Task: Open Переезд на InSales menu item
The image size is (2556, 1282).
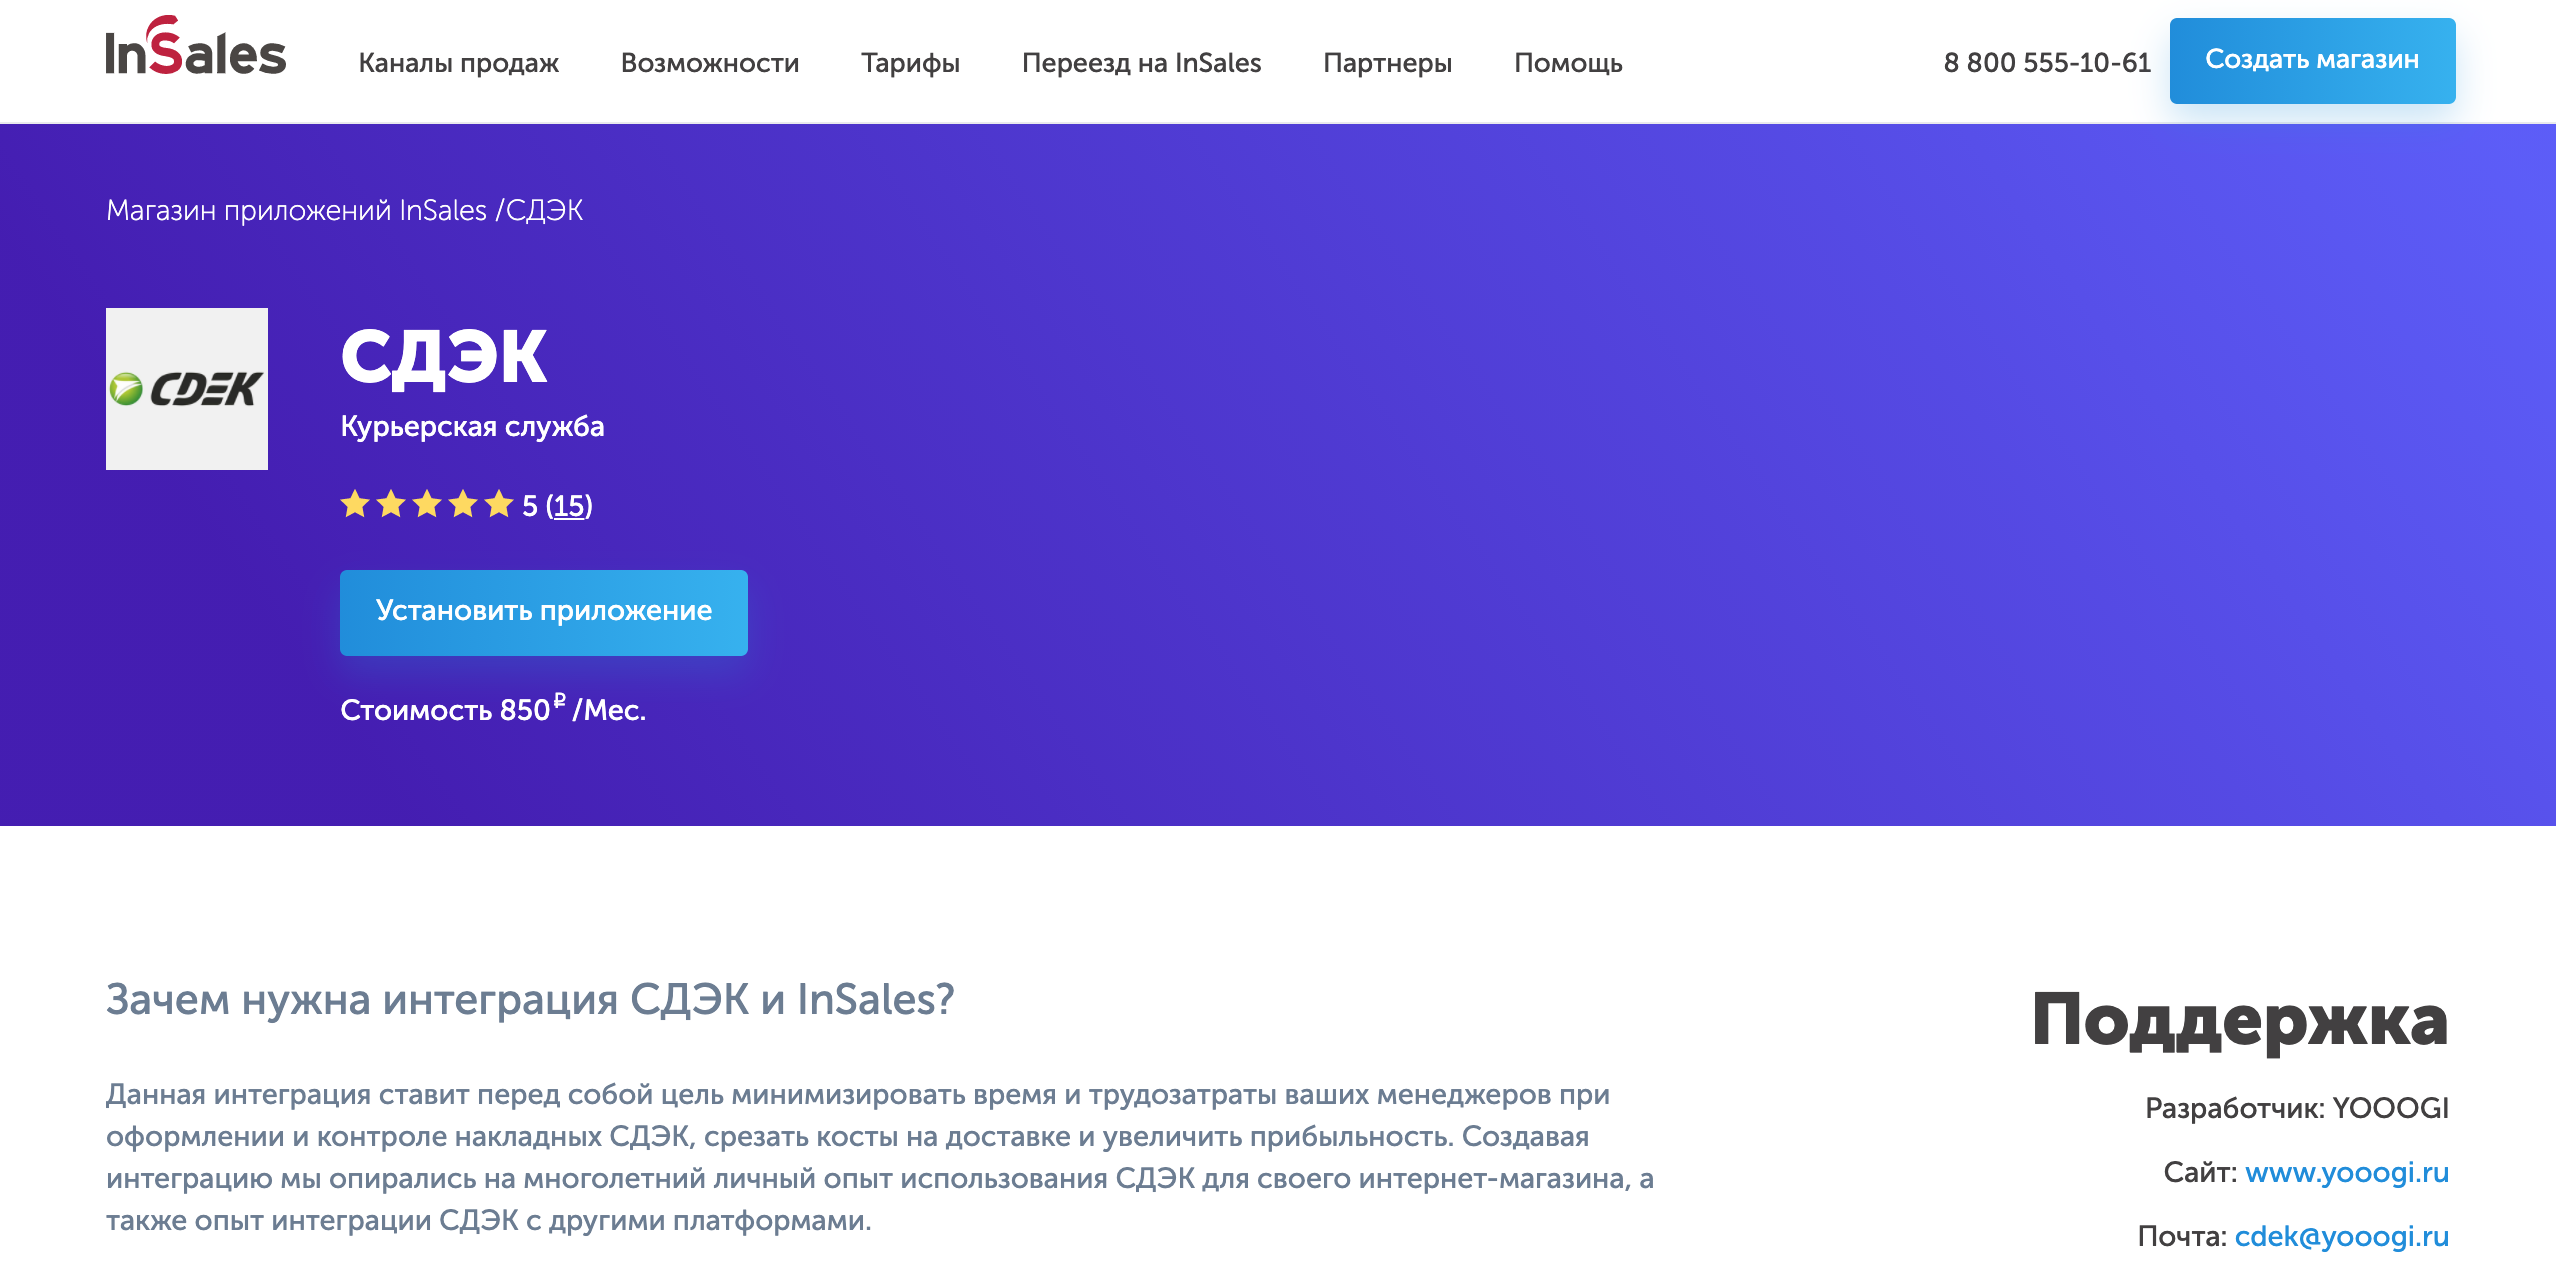Action: pos(1141,63)
